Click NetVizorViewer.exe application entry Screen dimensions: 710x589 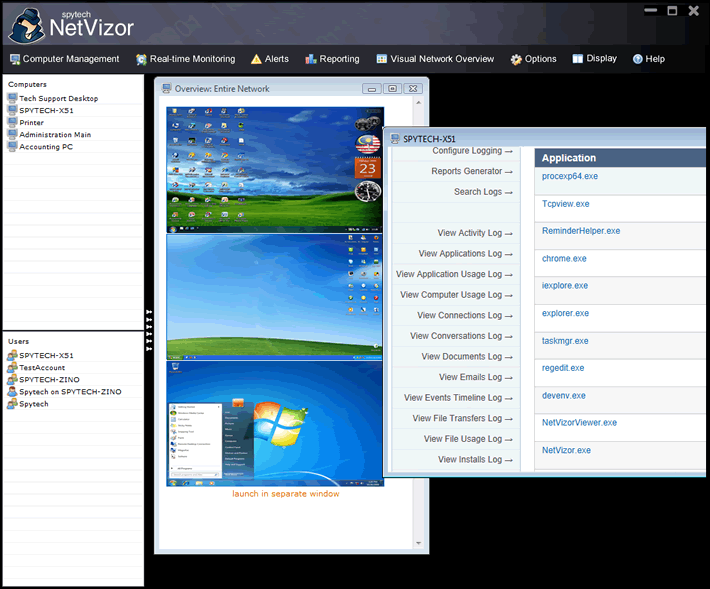tap(579, 423)
